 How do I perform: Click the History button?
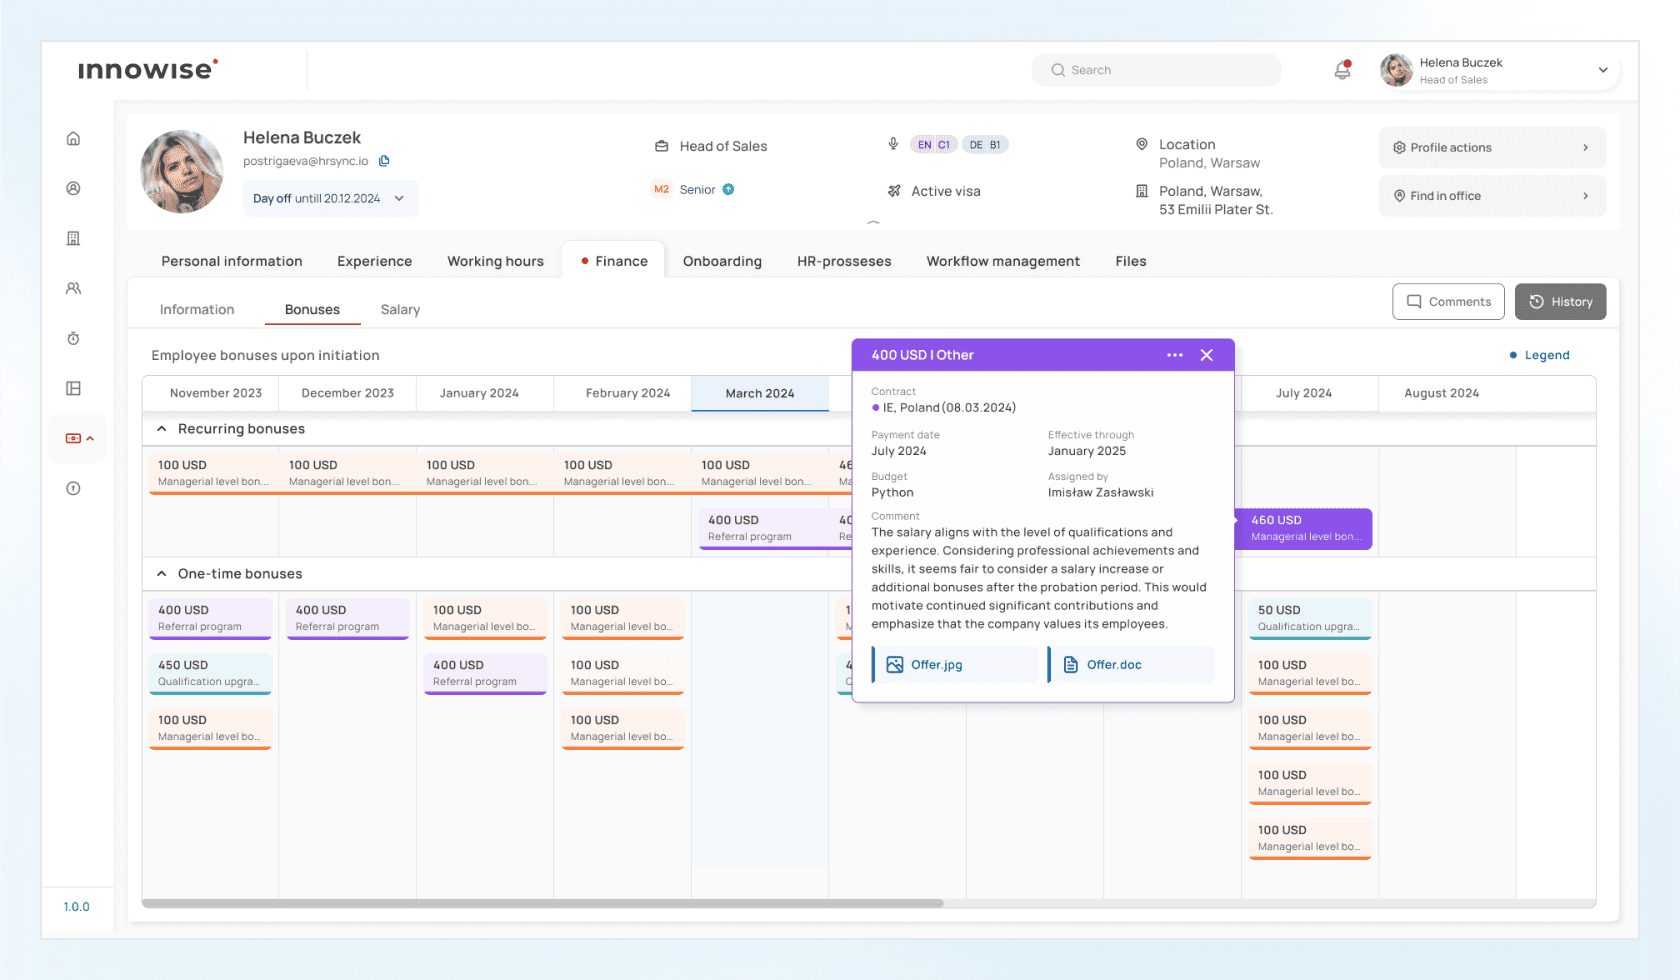[1559, 302]
